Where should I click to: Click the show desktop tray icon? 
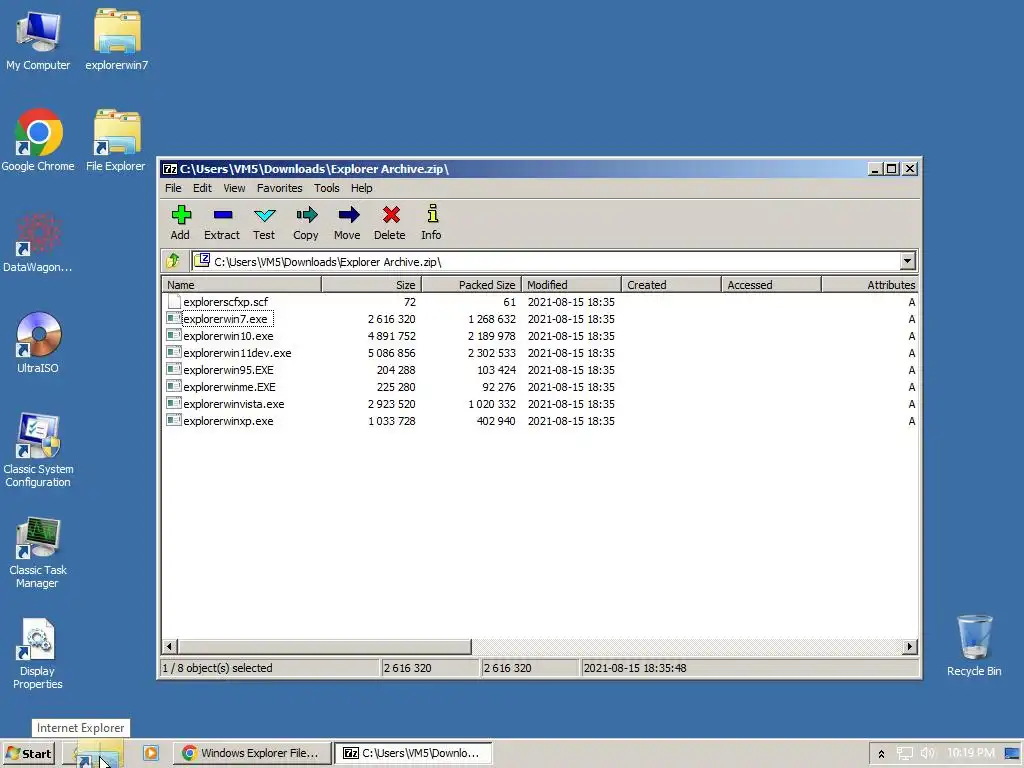1012,753
